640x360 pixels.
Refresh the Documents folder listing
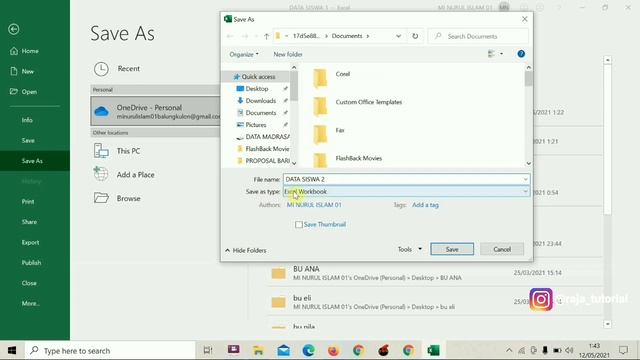click(415, 36)
